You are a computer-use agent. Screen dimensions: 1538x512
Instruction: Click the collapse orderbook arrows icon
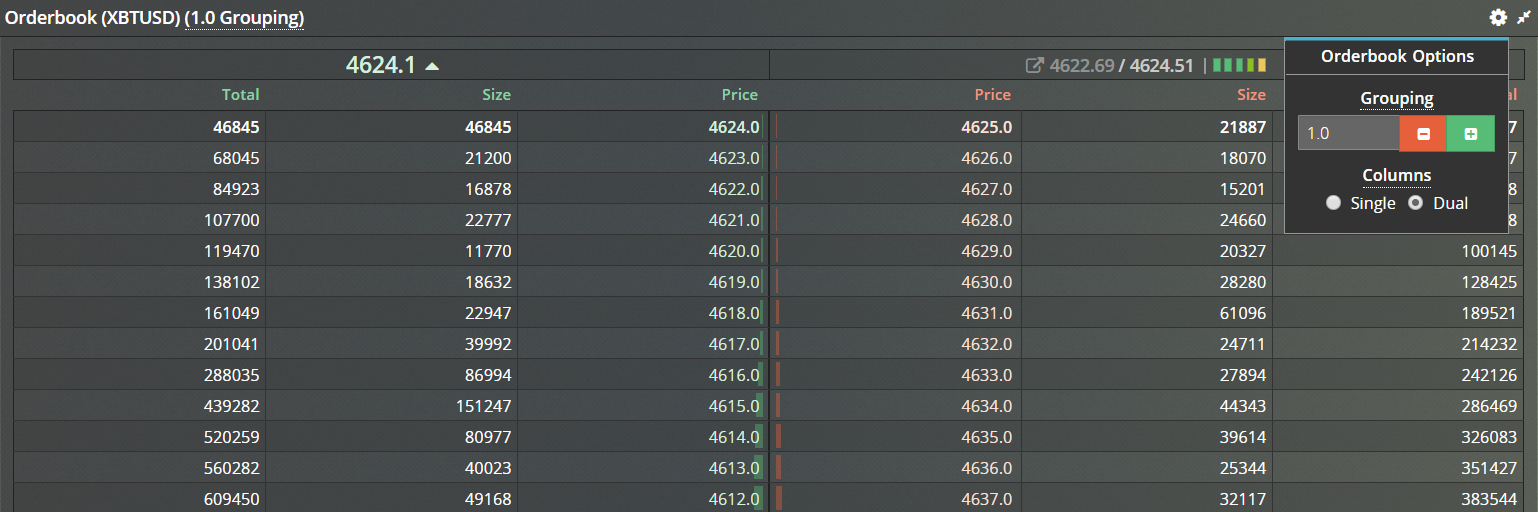(x=1523, y=17)
